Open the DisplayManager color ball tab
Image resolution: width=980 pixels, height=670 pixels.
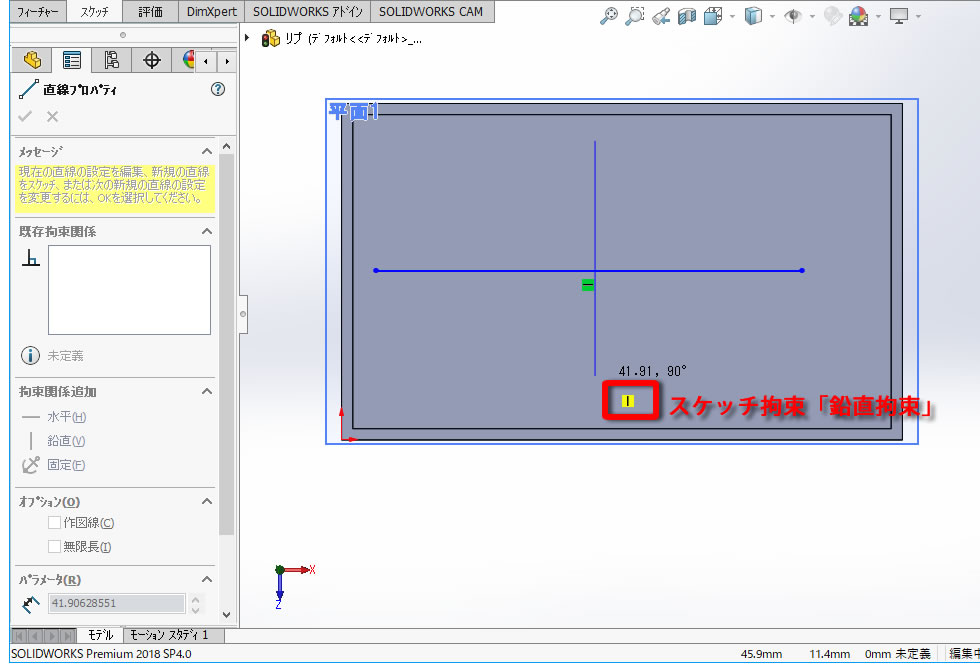click(x=188, y=60)
